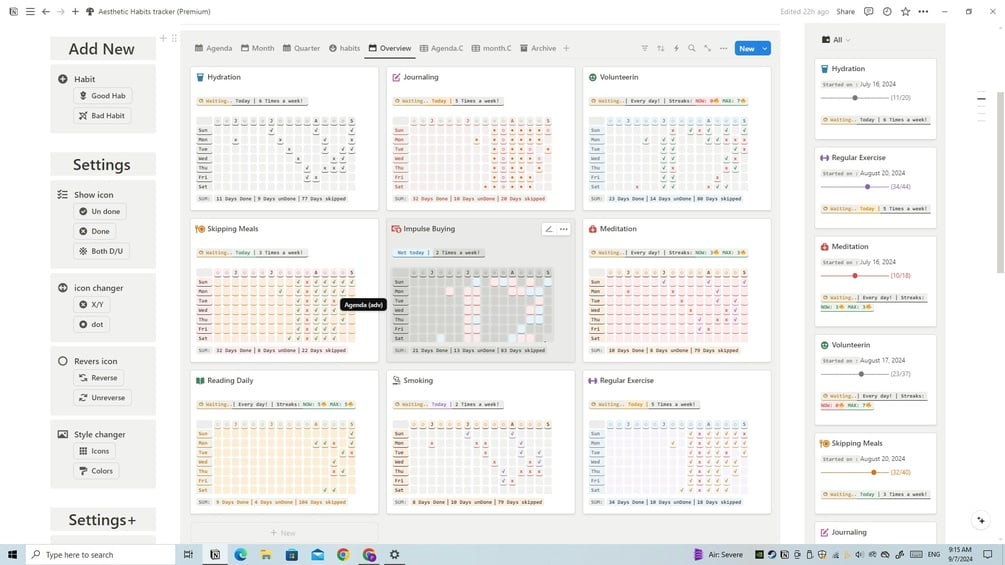1005x565 pixels.
Task: Add a new card below Reading Daily
Action: click(283, 533)
